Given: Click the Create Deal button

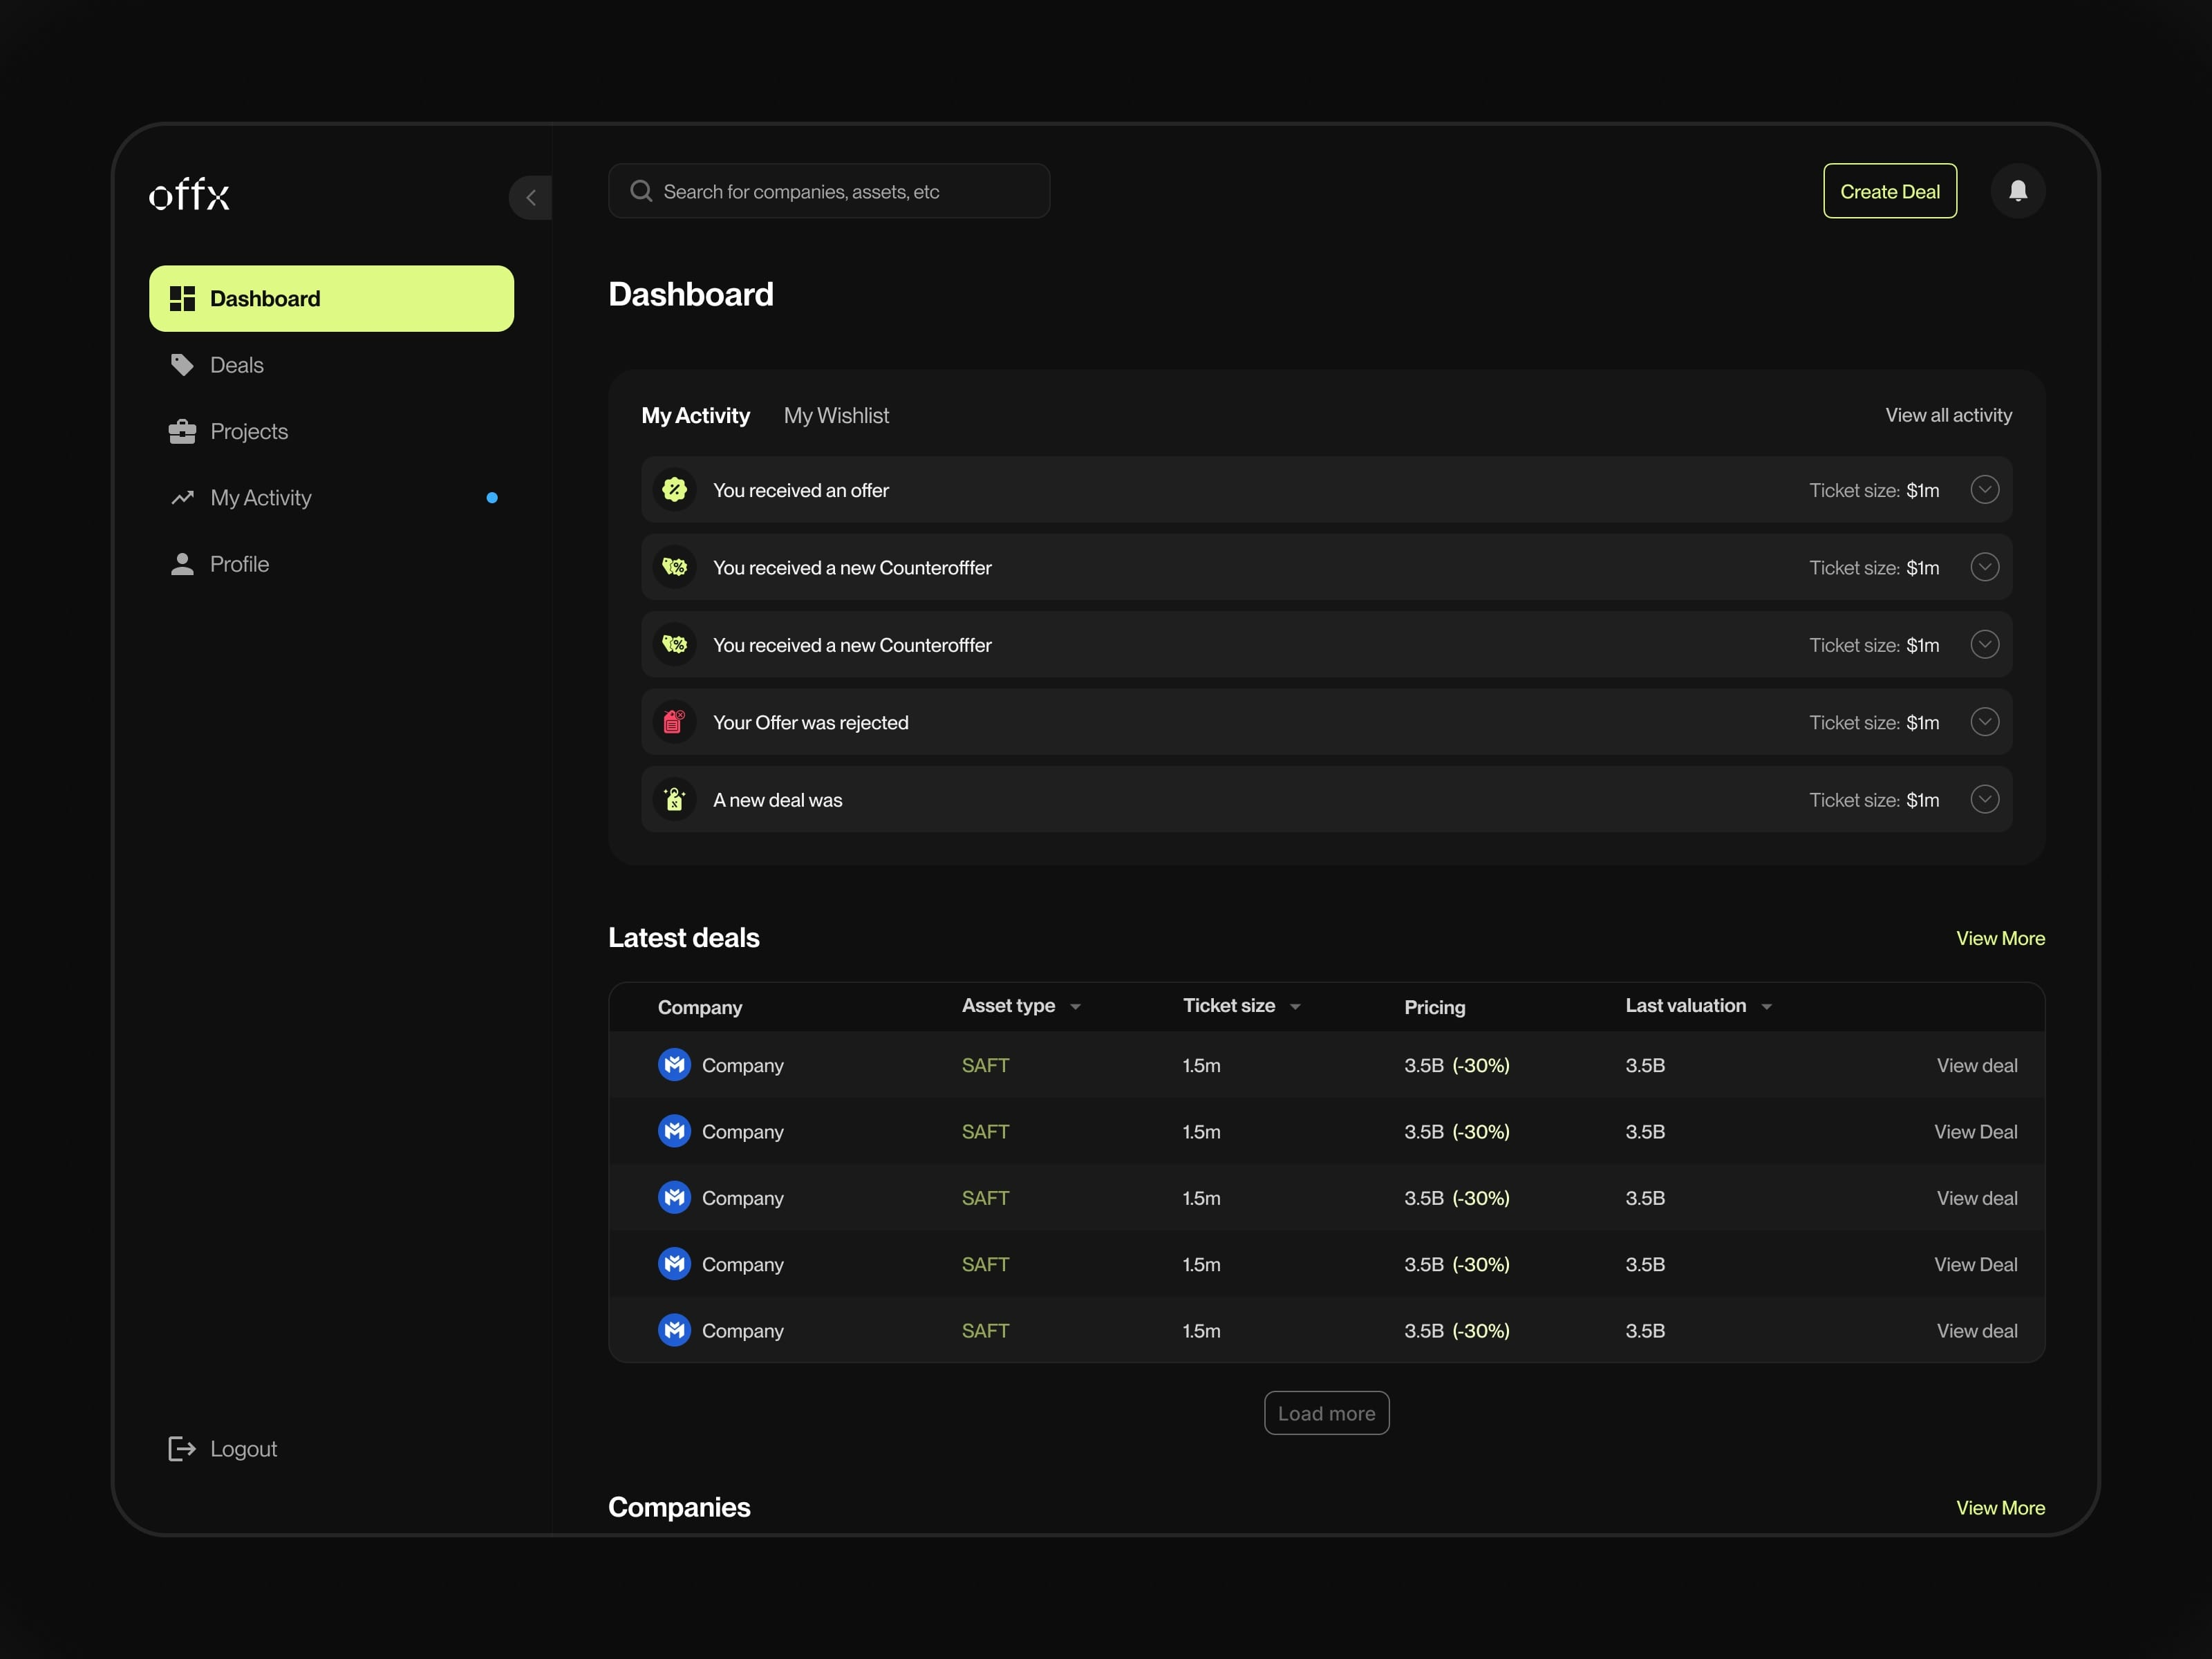Looking at the screenshot, I should 1889,191.
